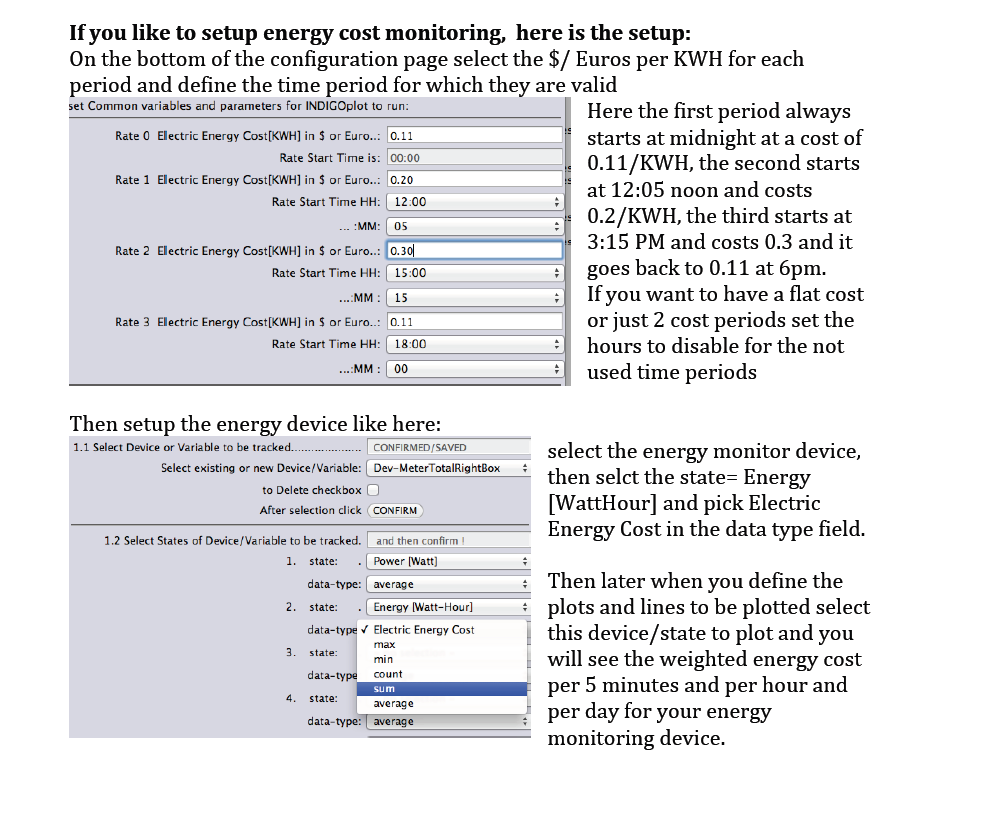Open state 1 data-type average dropdown
Viewport: 987px width, 823px height.
pos(448,584)
